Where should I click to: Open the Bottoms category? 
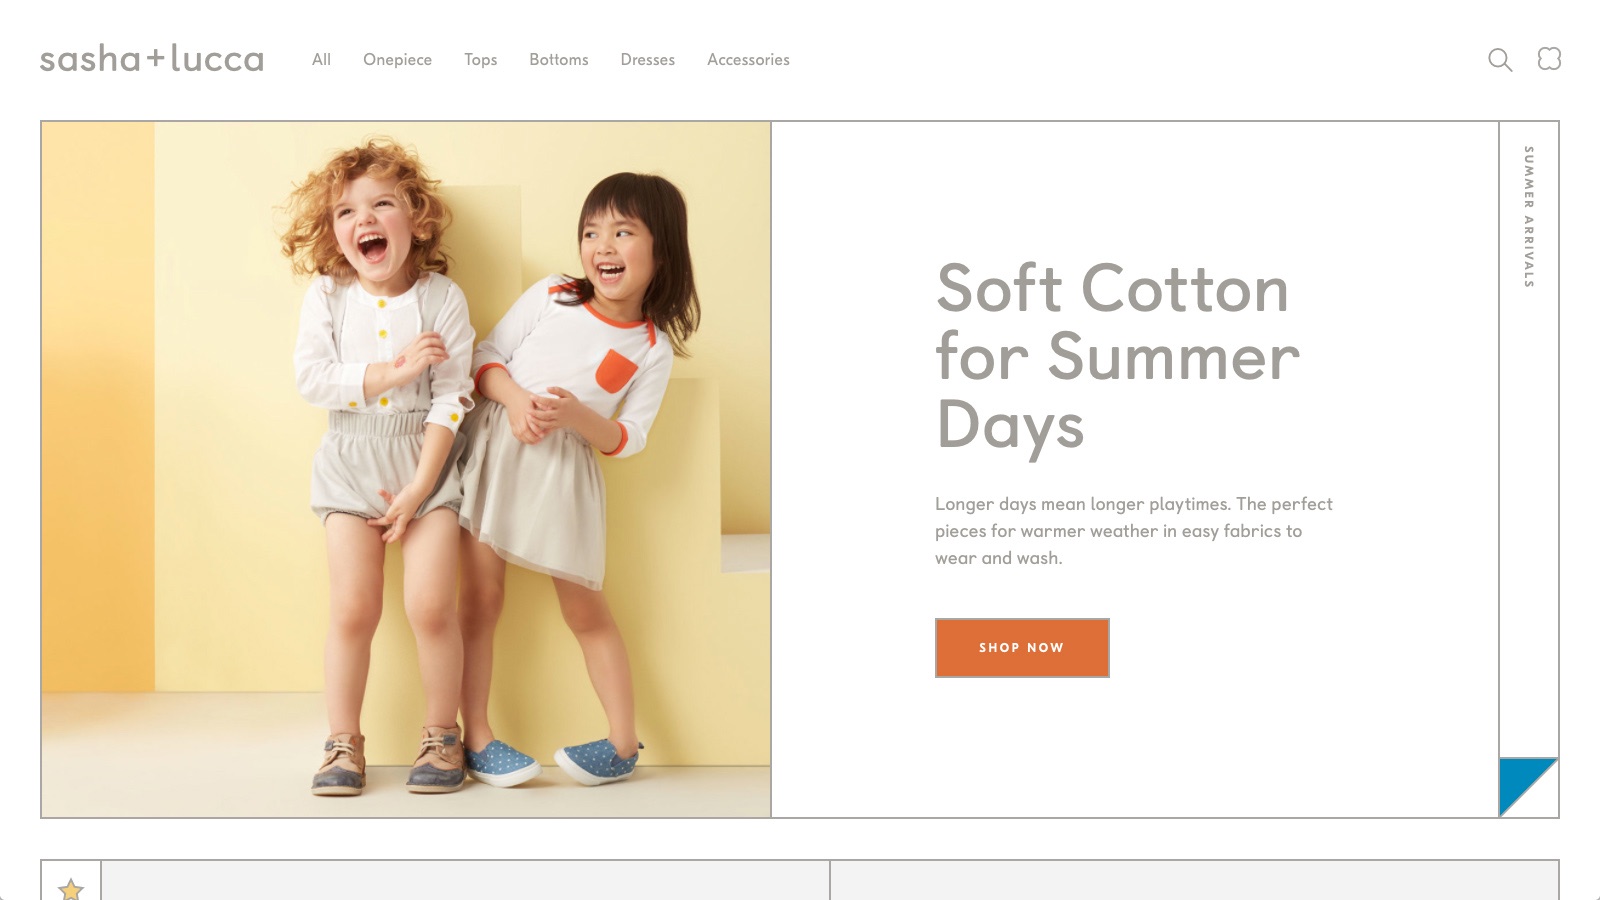pos(559,60)
